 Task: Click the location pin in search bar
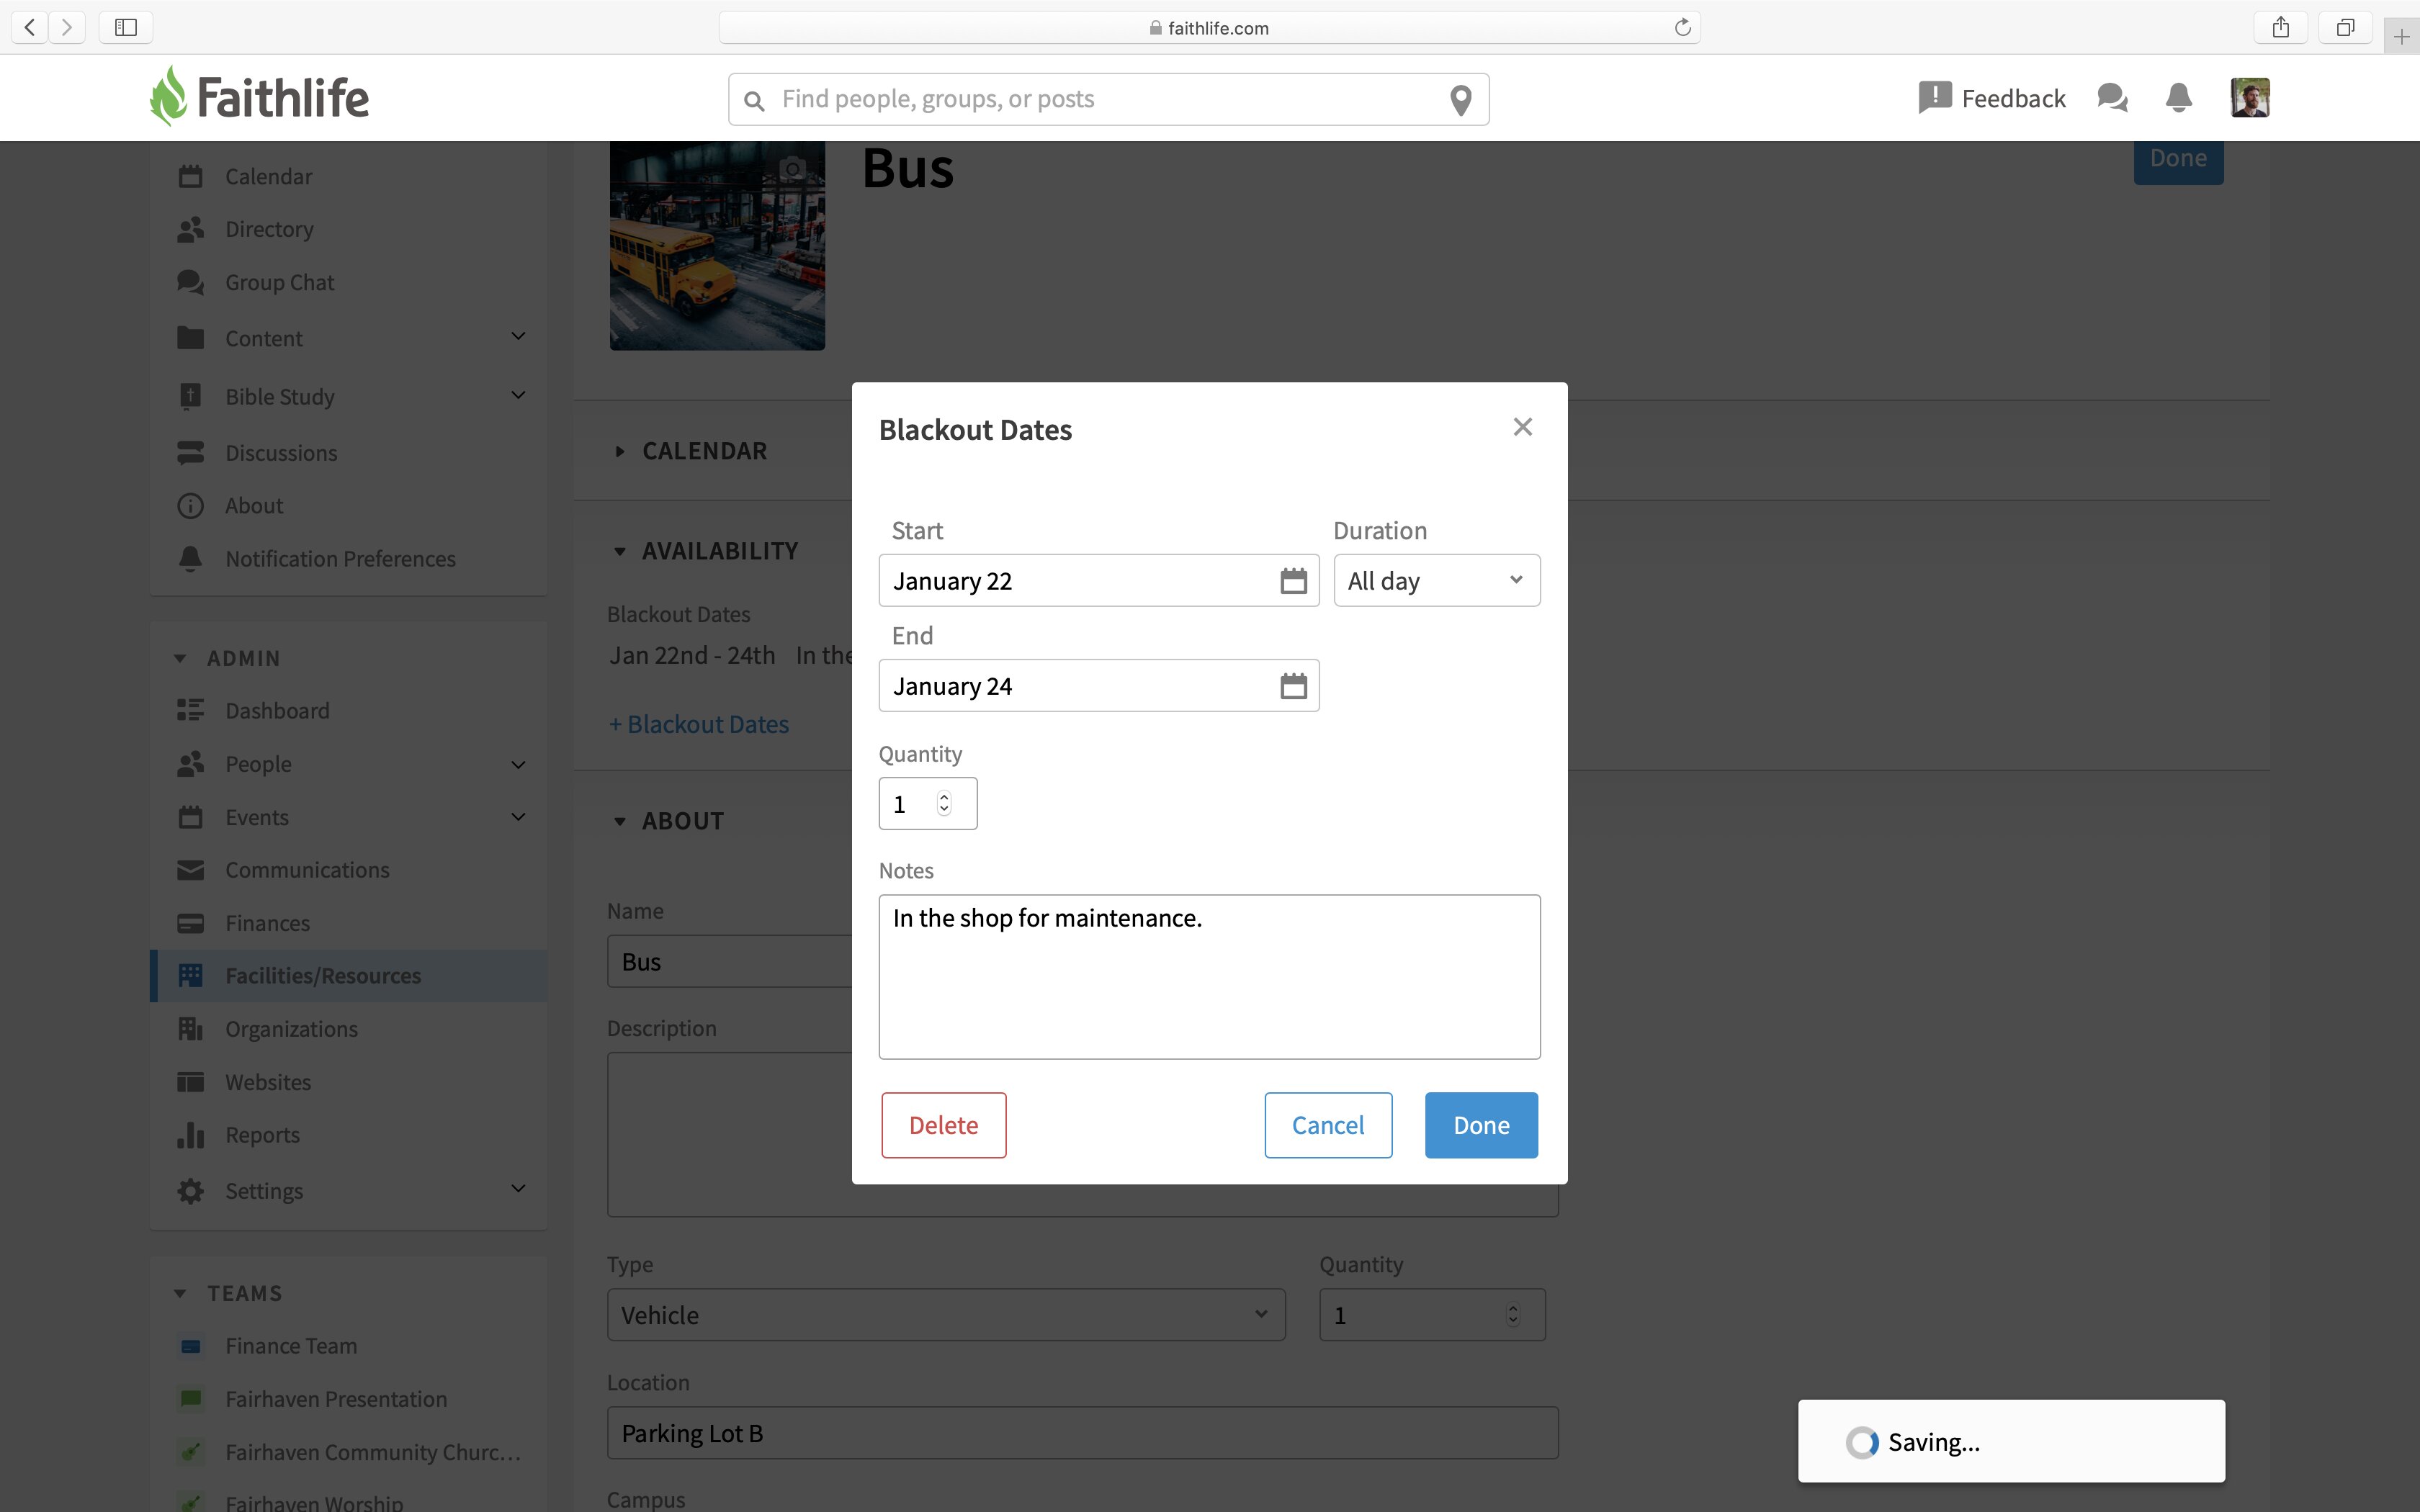pyautogui.click(x=1460, y=99)
